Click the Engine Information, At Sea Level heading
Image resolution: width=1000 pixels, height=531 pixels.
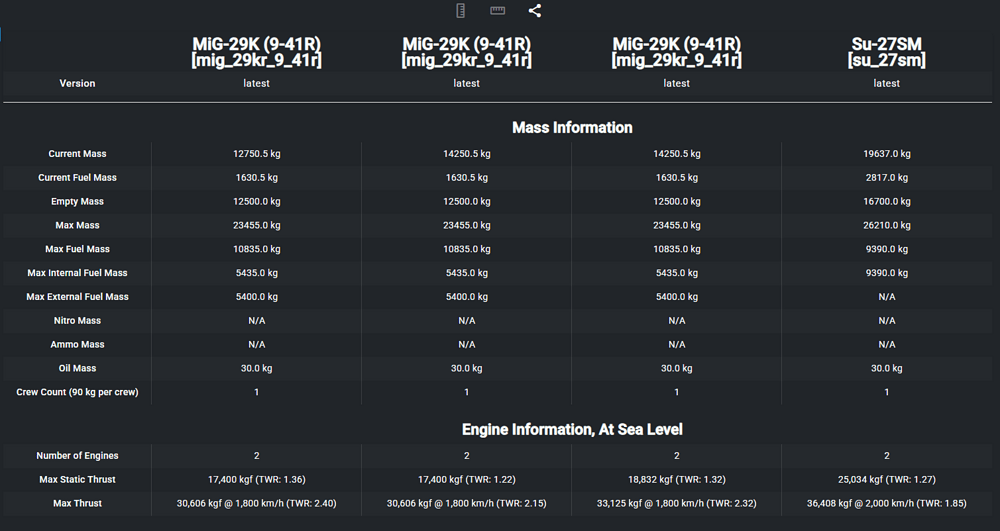pyautogui.click(x=572, y=430)
